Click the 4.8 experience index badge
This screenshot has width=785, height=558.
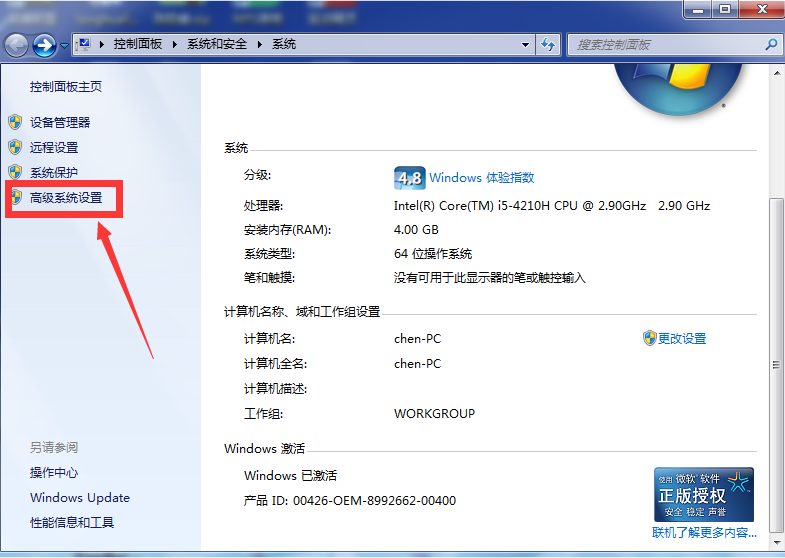tap(410, 178)
